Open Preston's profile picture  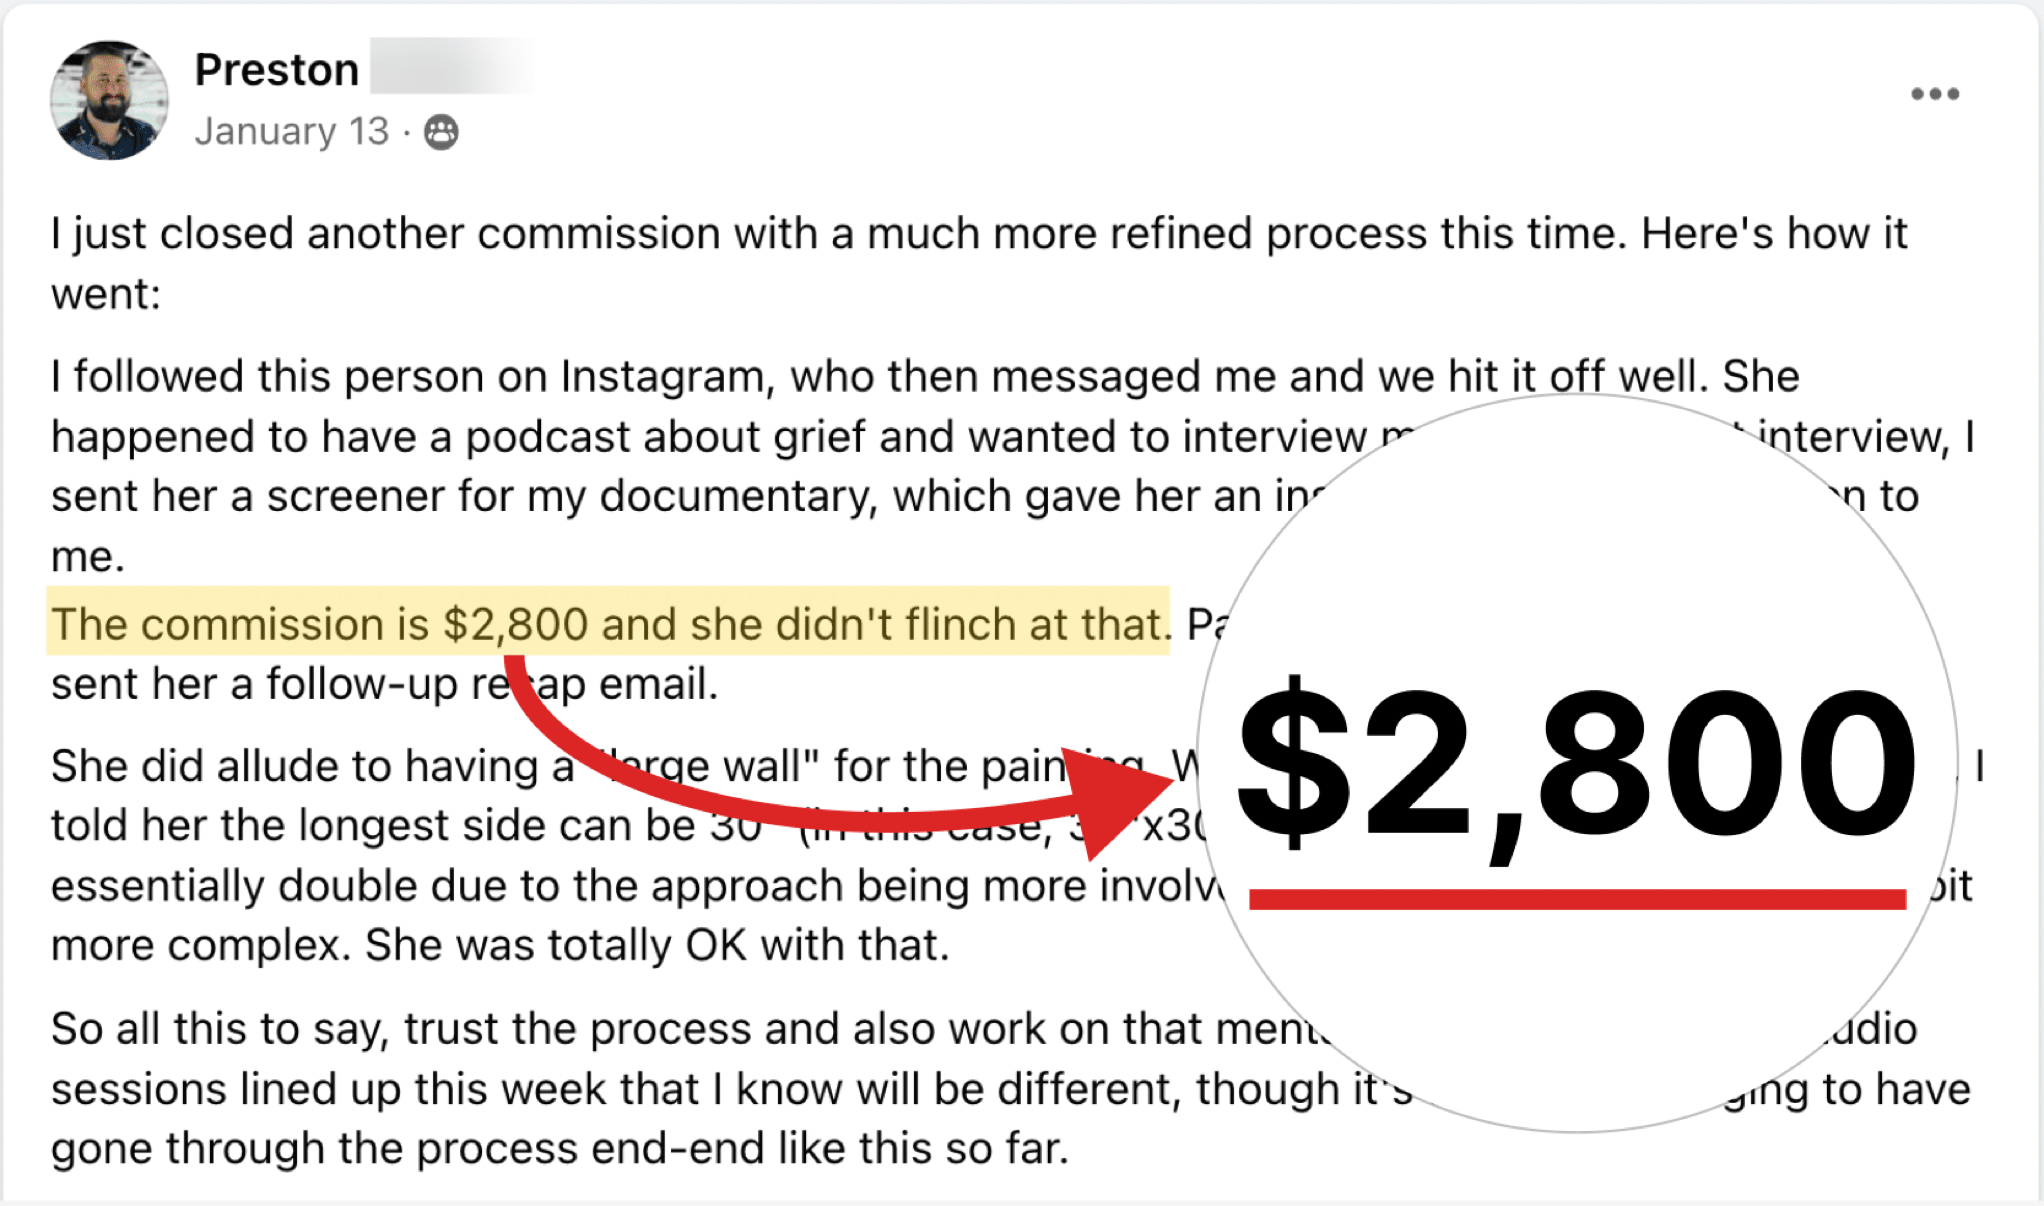coord(109,100)
